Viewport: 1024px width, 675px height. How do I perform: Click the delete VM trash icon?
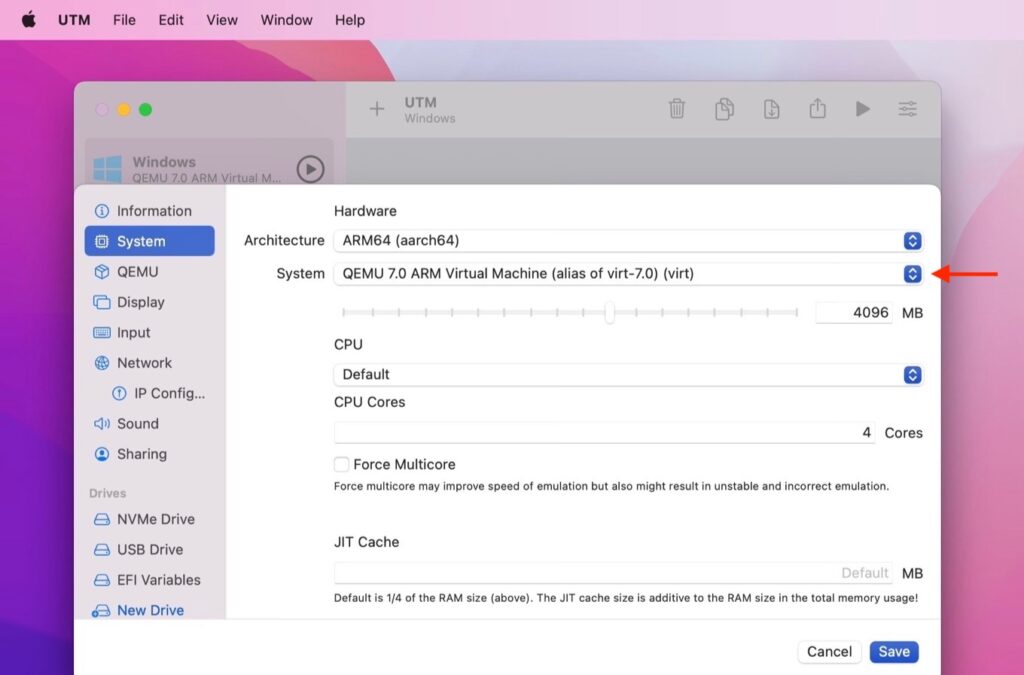(677, 110)
